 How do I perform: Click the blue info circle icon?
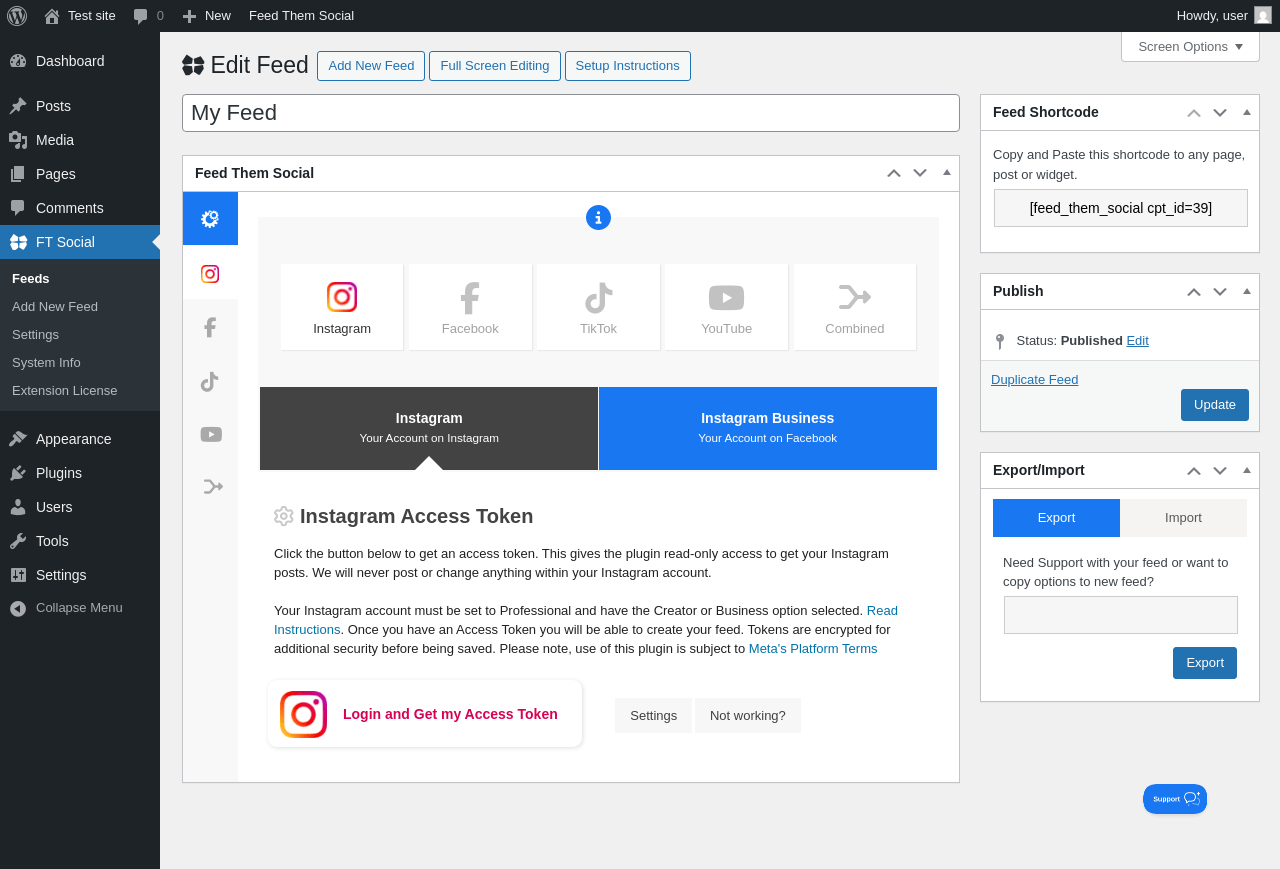[598, 217]
